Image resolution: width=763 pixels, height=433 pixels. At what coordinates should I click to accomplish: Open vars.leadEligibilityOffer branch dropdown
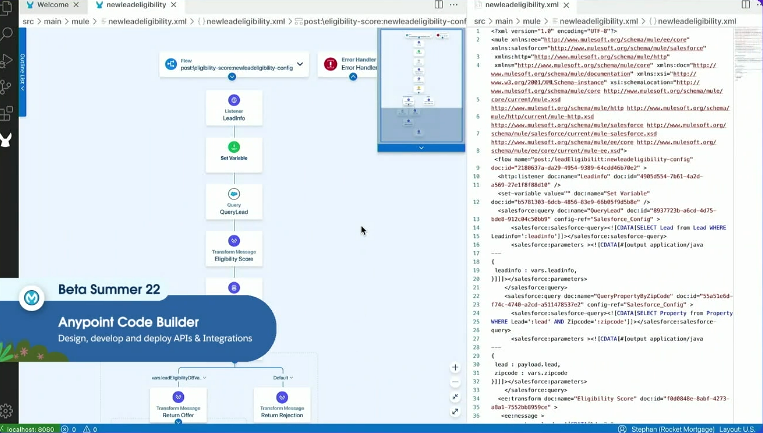click(179, 378)
